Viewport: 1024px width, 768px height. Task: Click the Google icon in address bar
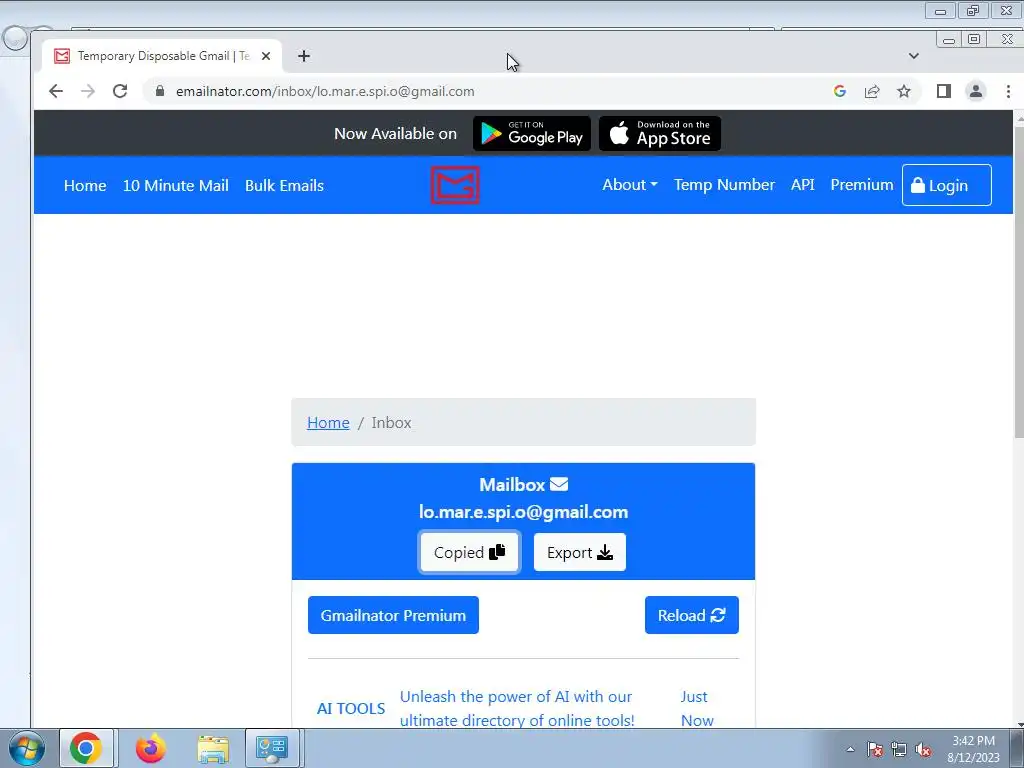pyautogui.click(x=840, y=91)
